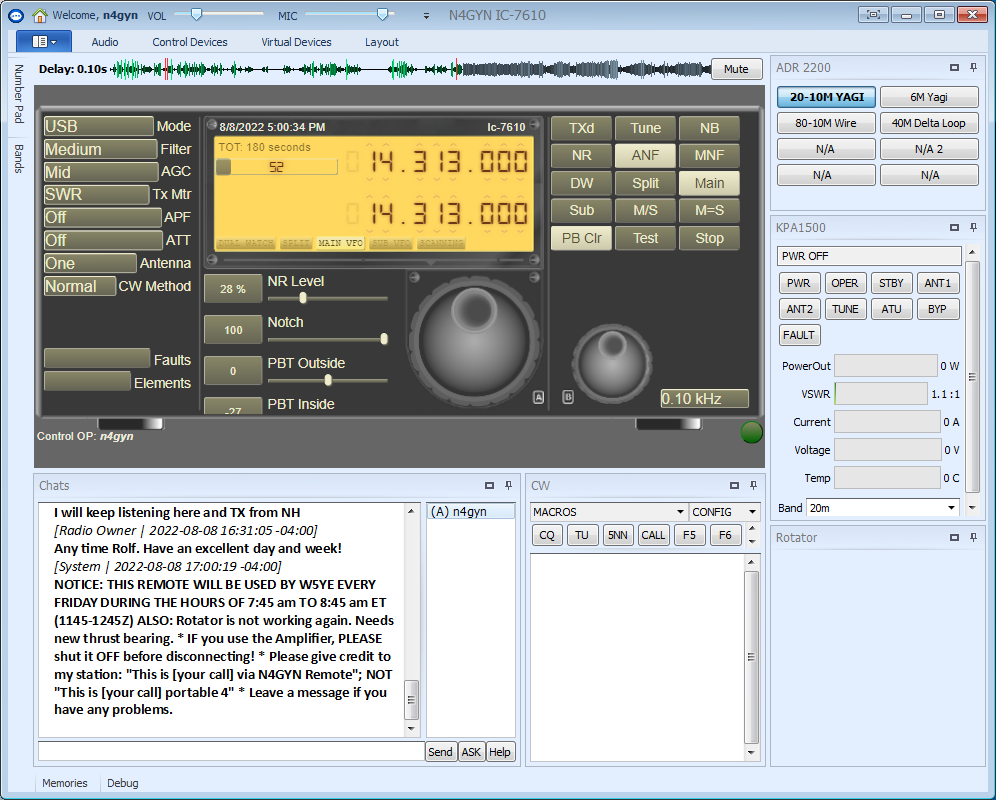Maximize the Rotator panel
996x800 pixels.
(x=954, y=538)
